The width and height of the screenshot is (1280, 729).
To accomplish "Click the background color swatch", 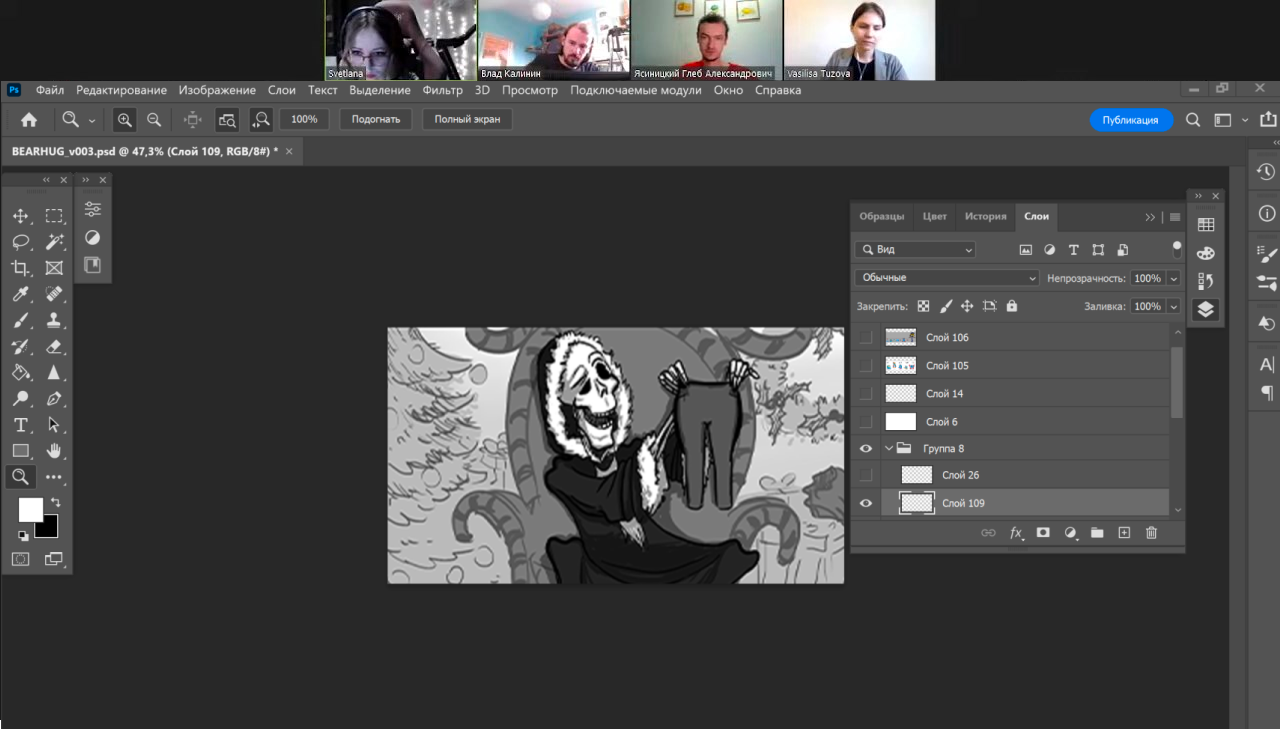I will click(x=49, y=528).
